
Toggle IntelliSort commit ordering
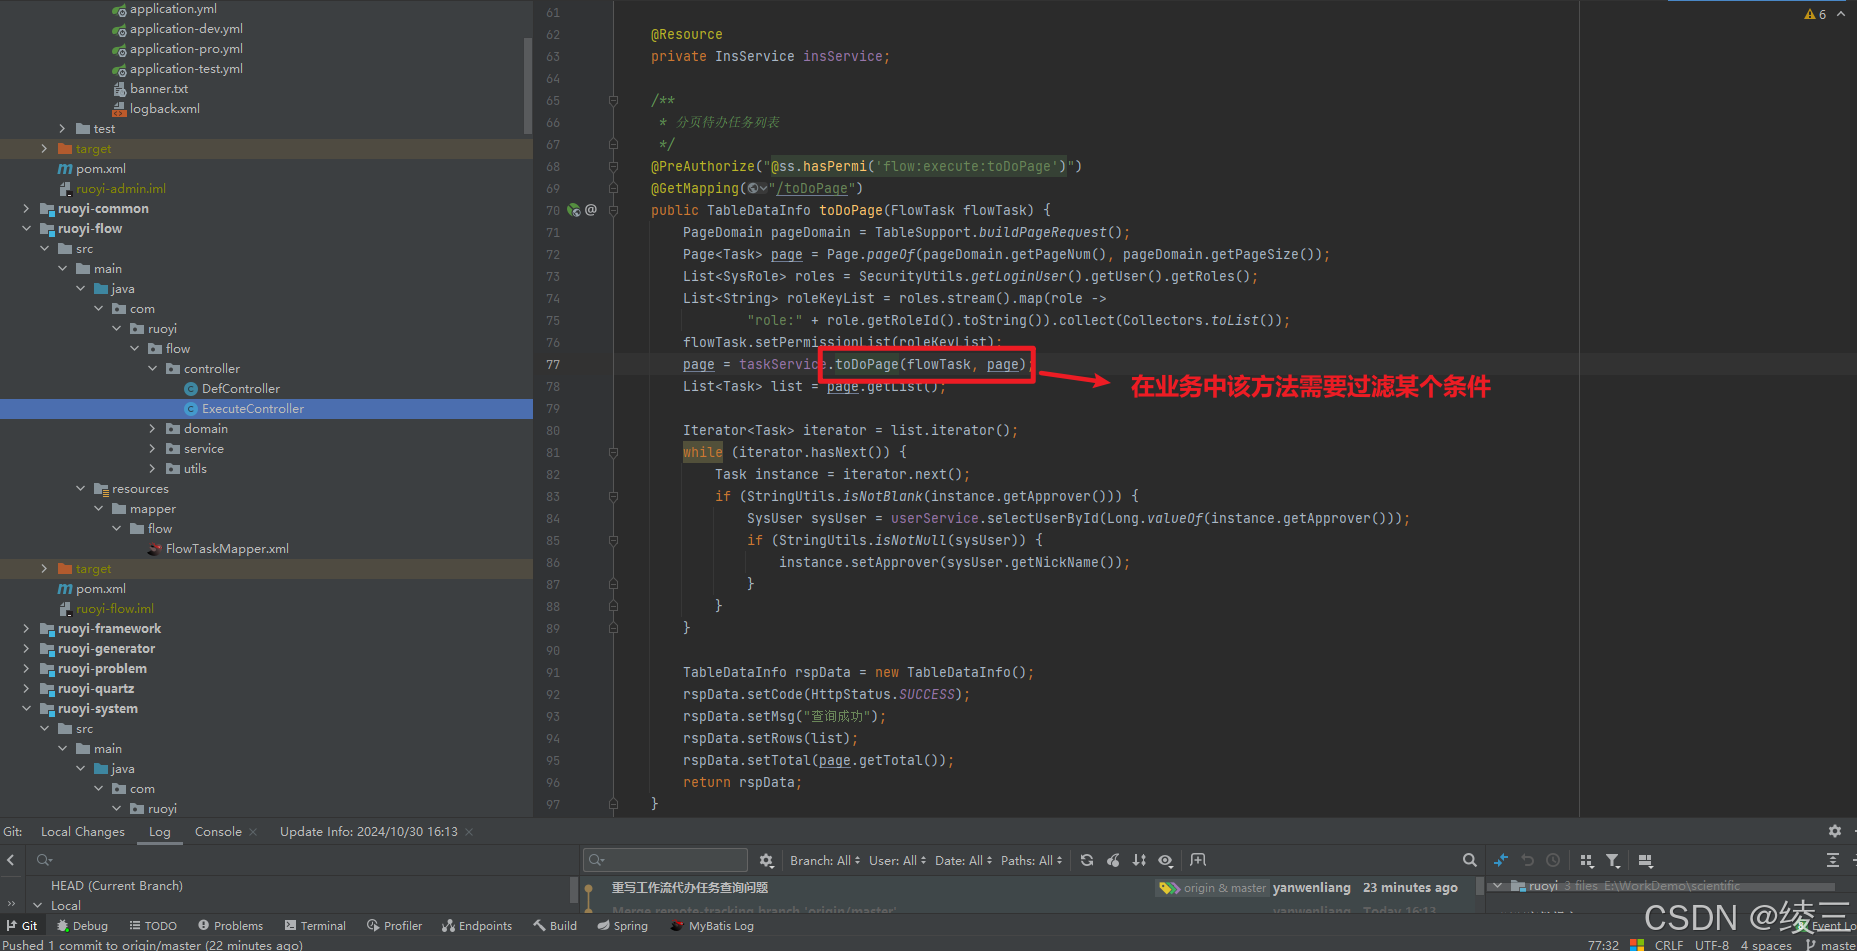pyautogui.click(x=1139, y=860)
